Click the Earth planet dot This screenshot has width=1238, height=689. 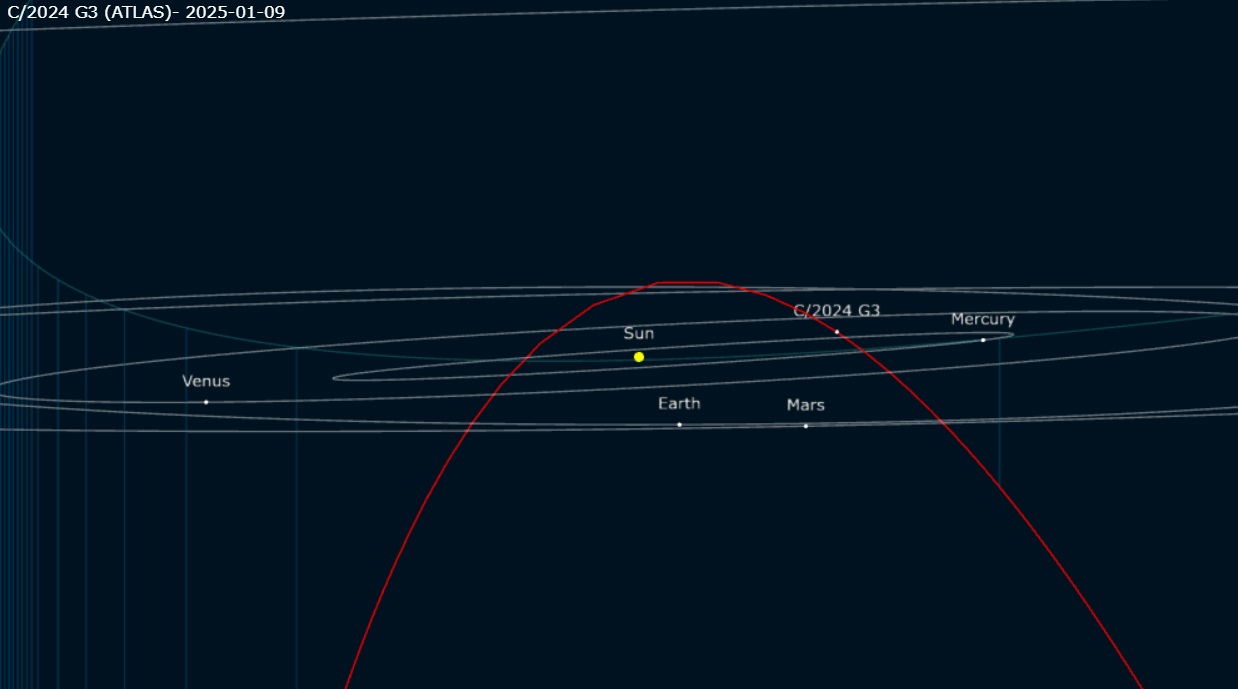click(679, 425)
